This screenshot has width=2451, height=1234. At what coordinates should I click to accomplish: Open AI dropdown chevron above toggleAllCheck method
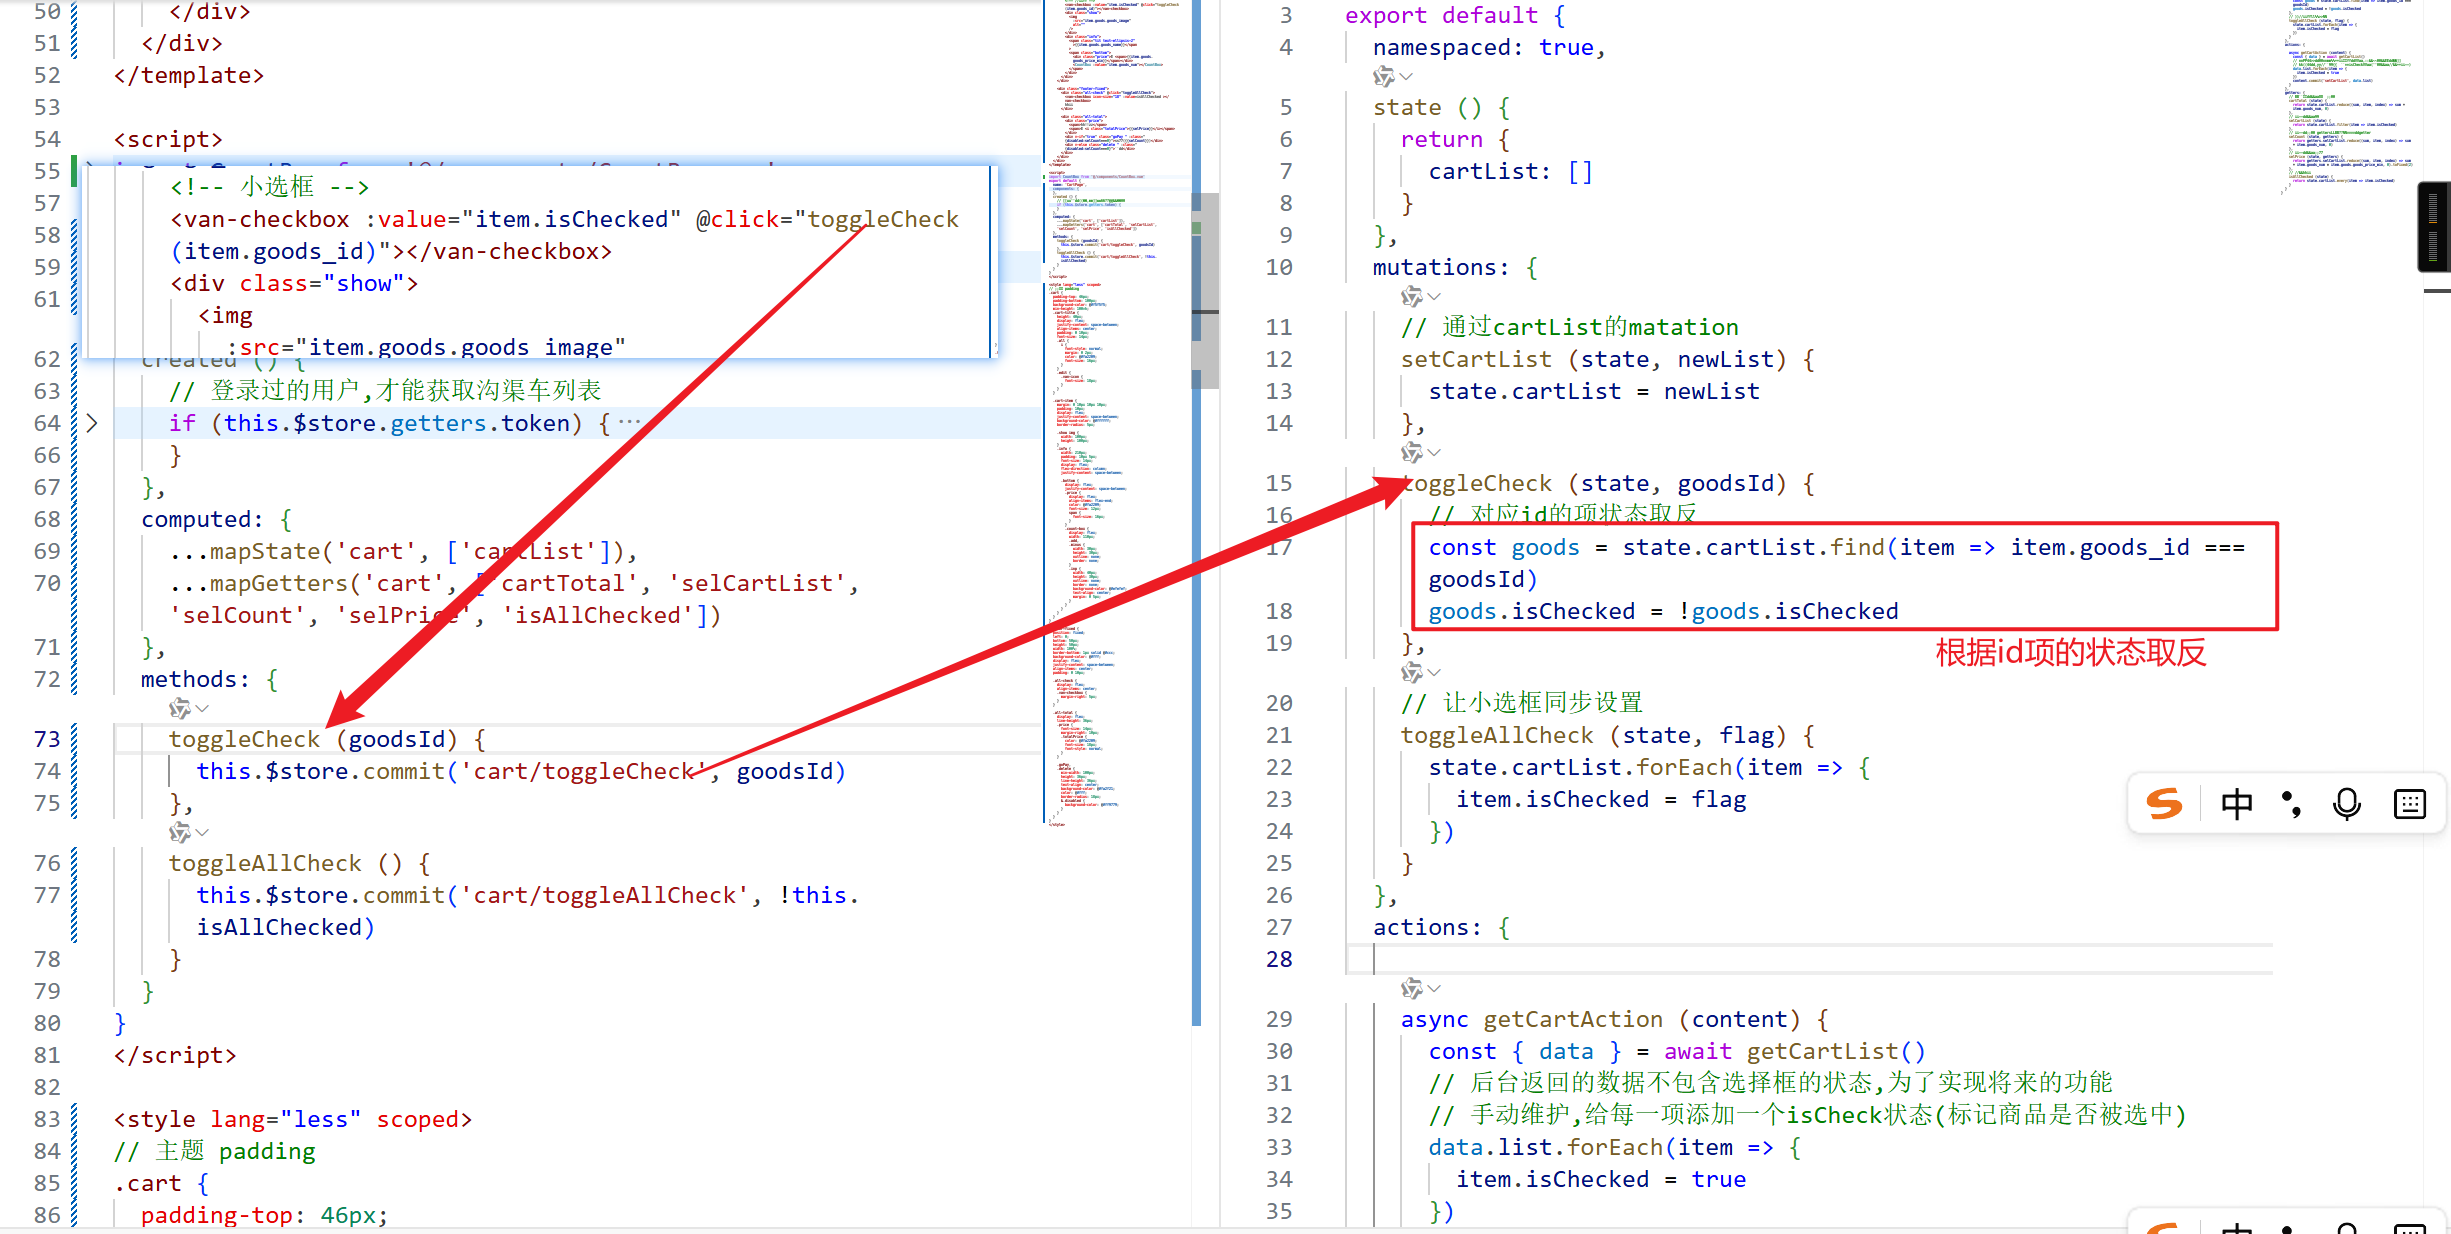coord(203,833)
